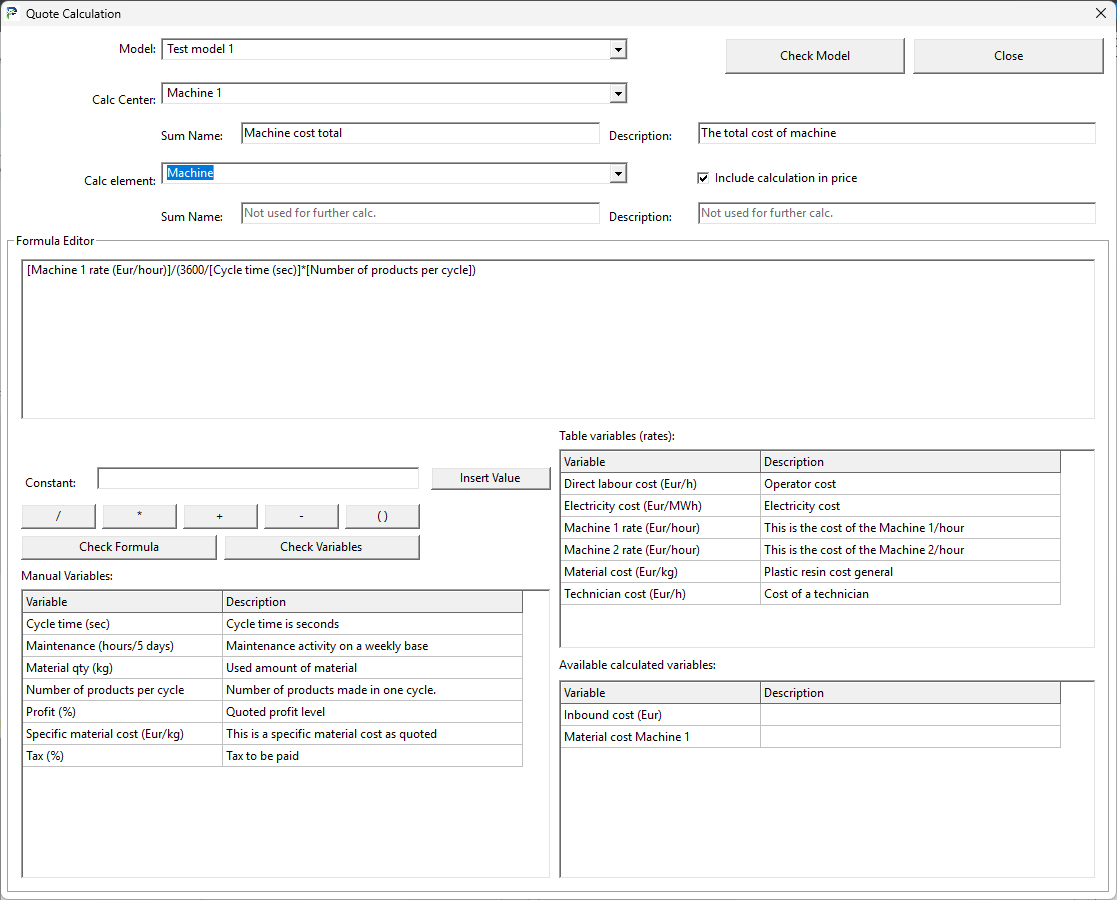Click the Check Formula button
Image resolution: width=1117 pixels, height=900 pixels.
click(x=119, y=547)
